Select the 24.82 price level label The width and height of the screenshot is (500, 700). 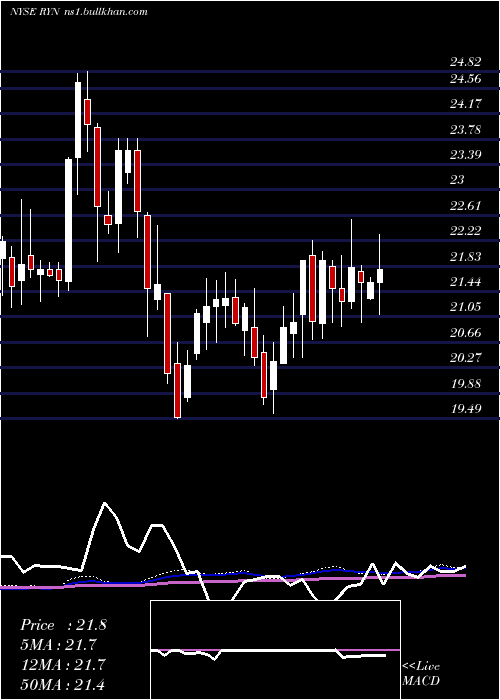click(465, 62)
